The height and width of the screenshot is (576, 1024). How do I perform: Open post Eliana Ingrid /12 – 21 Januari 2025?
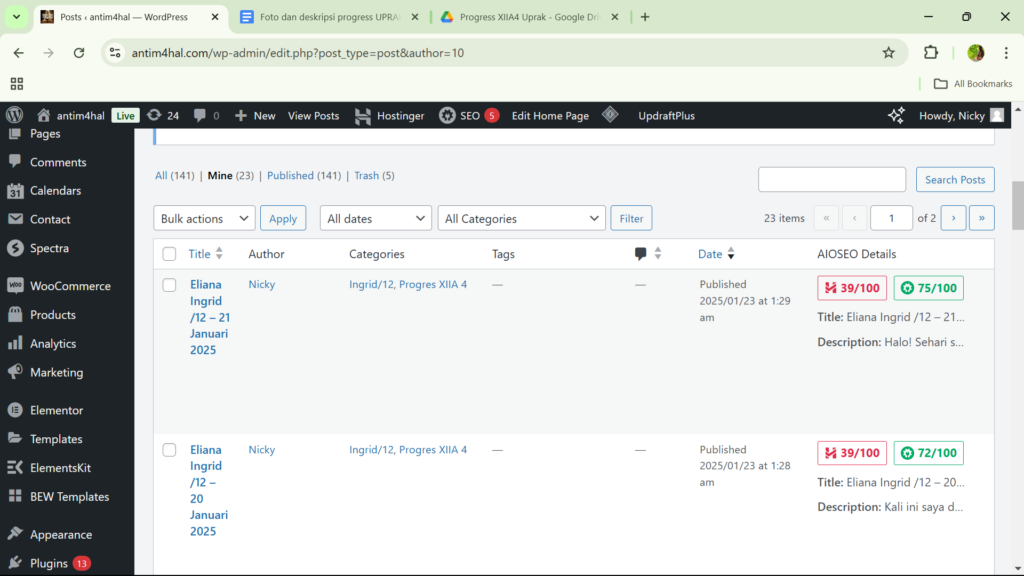(210, 317)
